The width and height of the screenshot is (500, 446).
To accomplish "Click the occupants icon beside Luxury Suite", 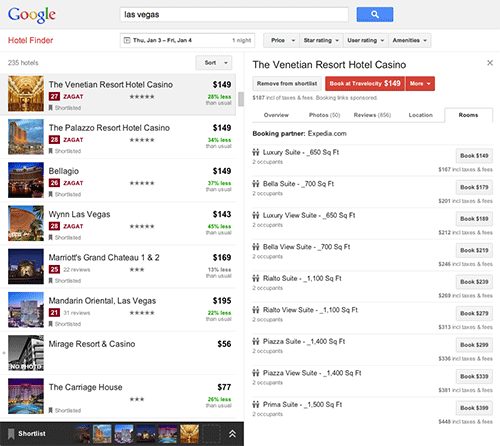I will click(x=256, y=152).
